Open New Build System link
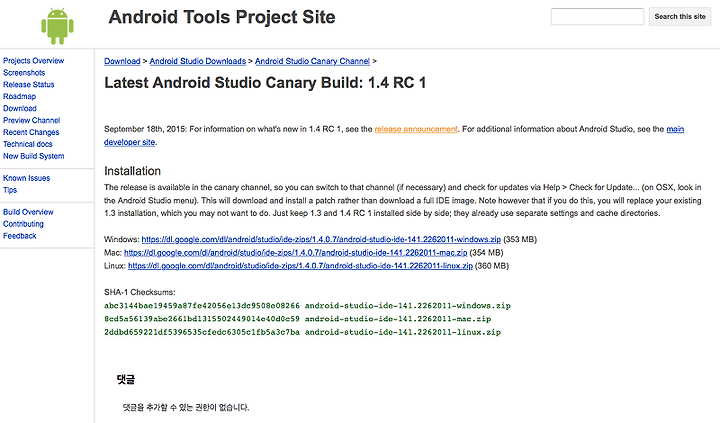The height and width of the screenshot is (423, 720). [x=34, y=156]
